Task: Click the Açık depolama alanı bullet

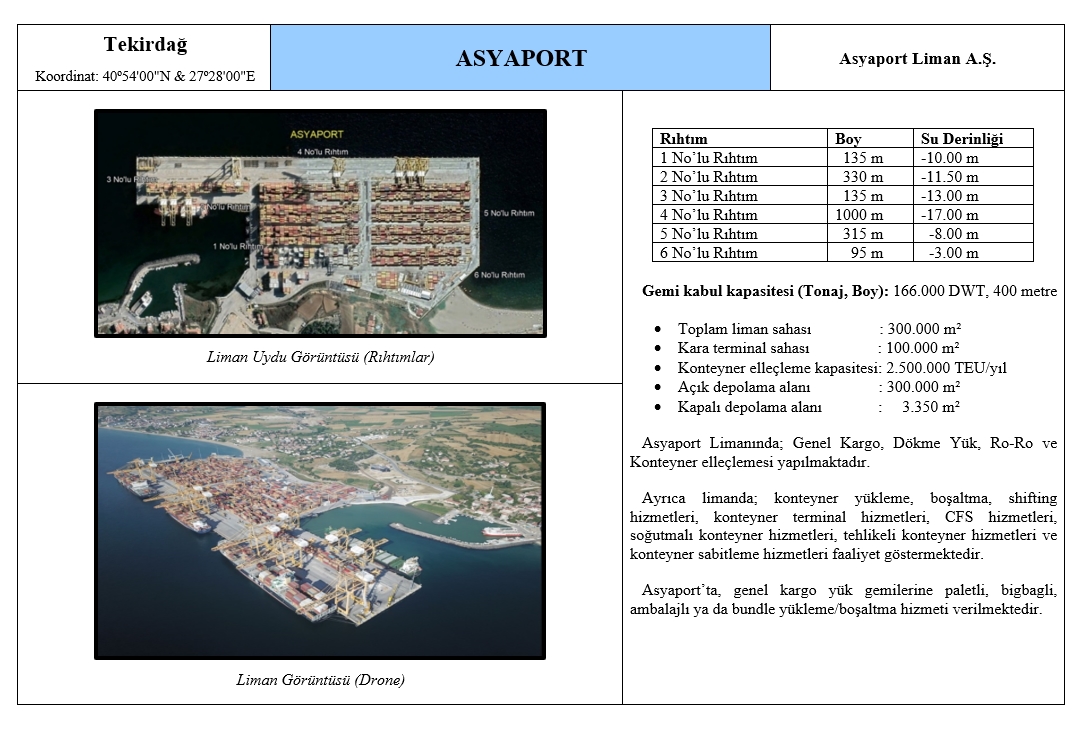Action: coord(808,387)
